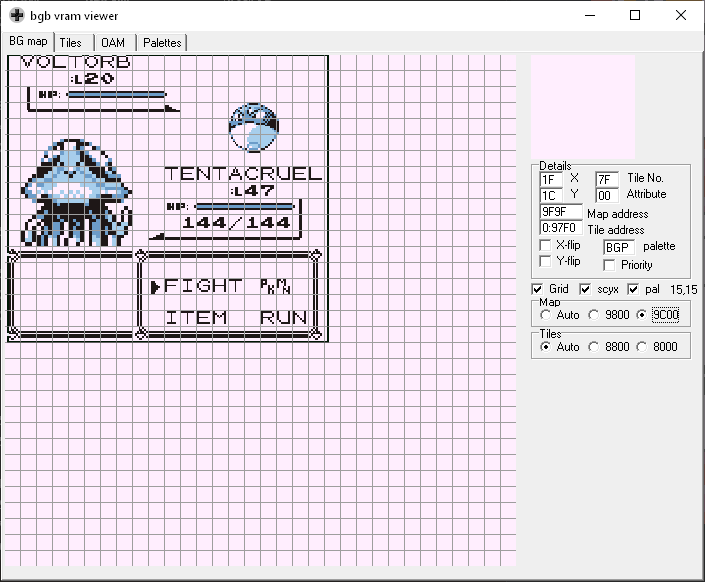The image size is (705, 582).
Task: Click the menu cursor arrow beside FIGHT
Action: tap(156, 287)
